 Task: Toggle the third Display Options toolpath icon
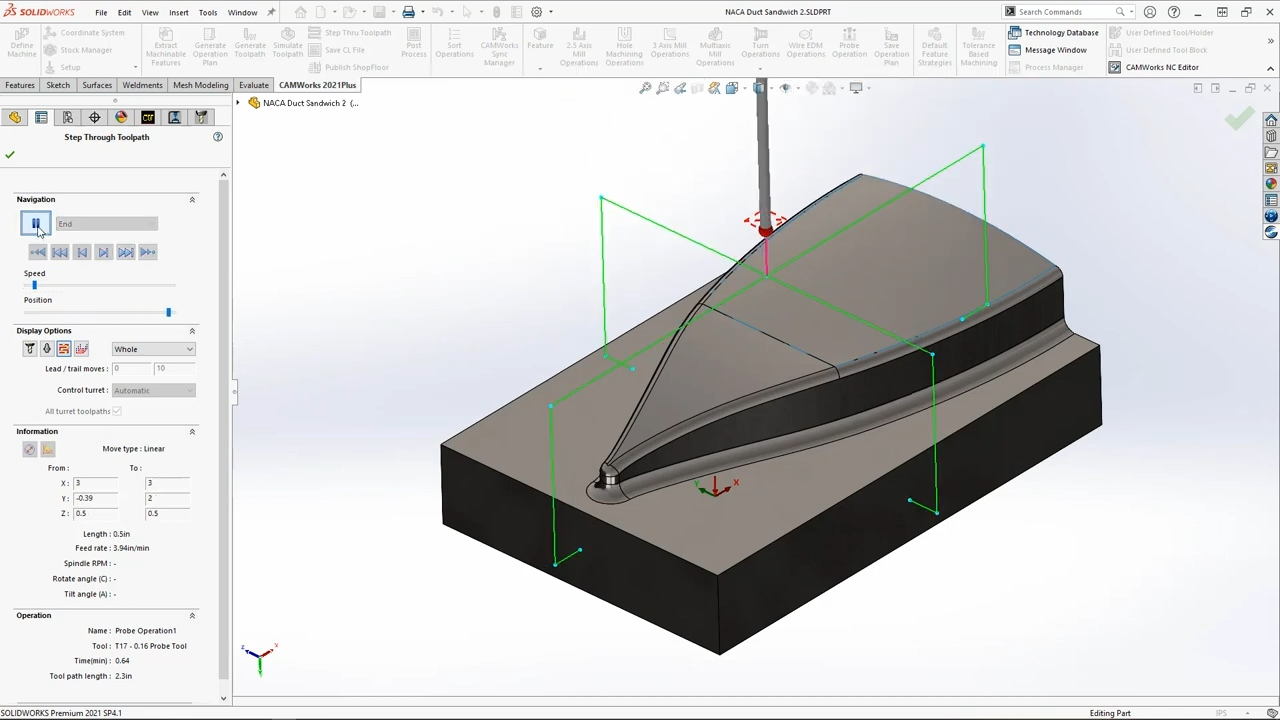[x=64, y=349]
